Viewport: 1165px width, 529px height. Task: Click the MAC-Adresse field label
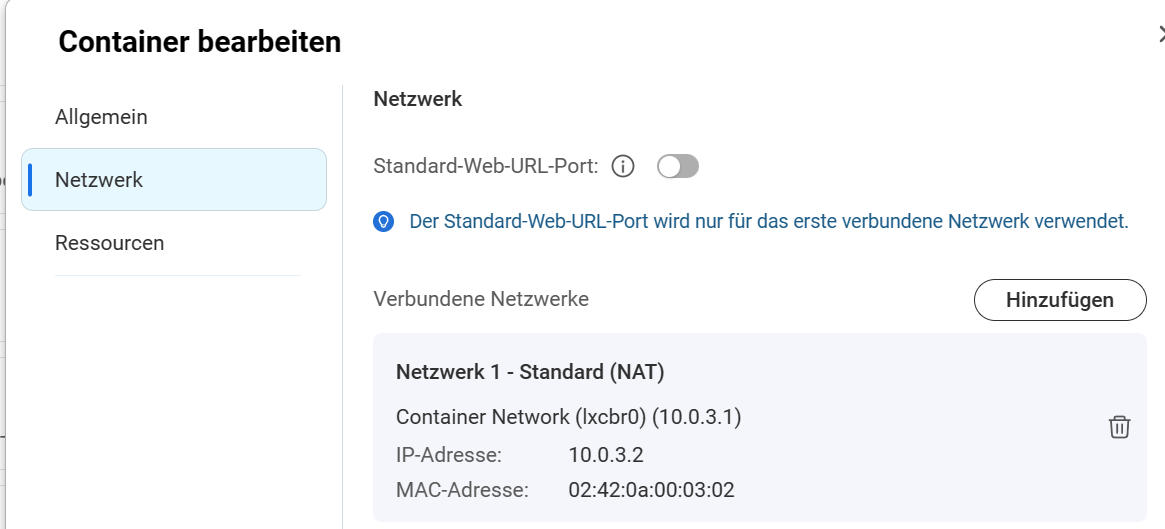click(462, 490)
